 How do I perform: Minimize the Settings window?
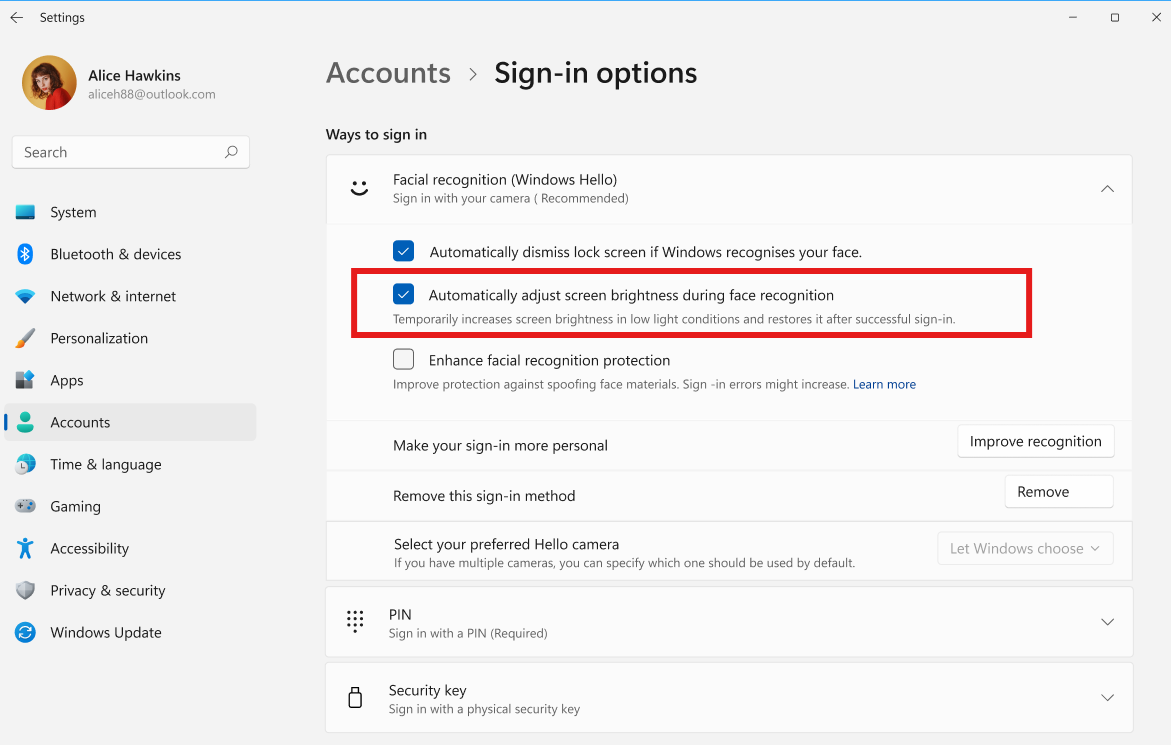pos(1072,17)
